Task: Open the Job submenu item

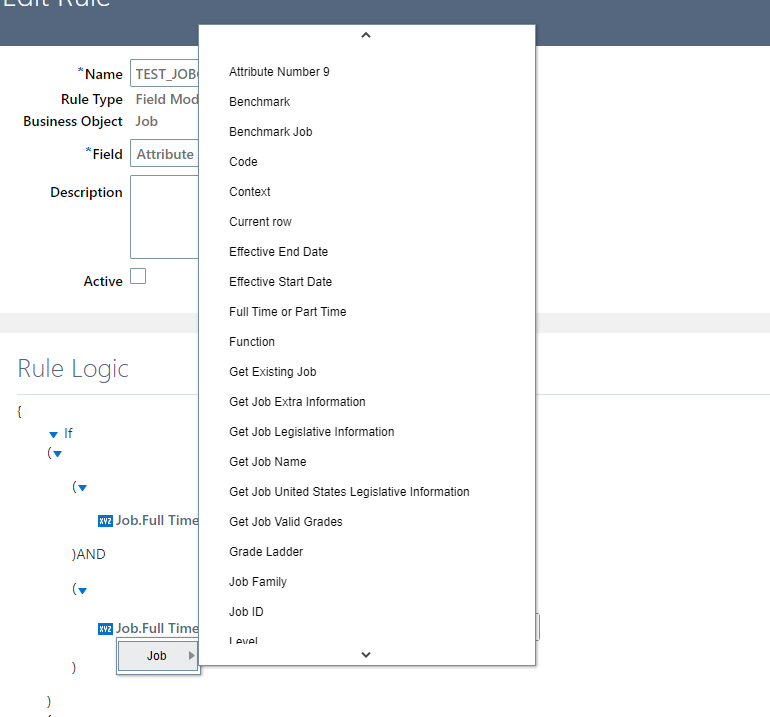Action: click(x=158, y=656)
